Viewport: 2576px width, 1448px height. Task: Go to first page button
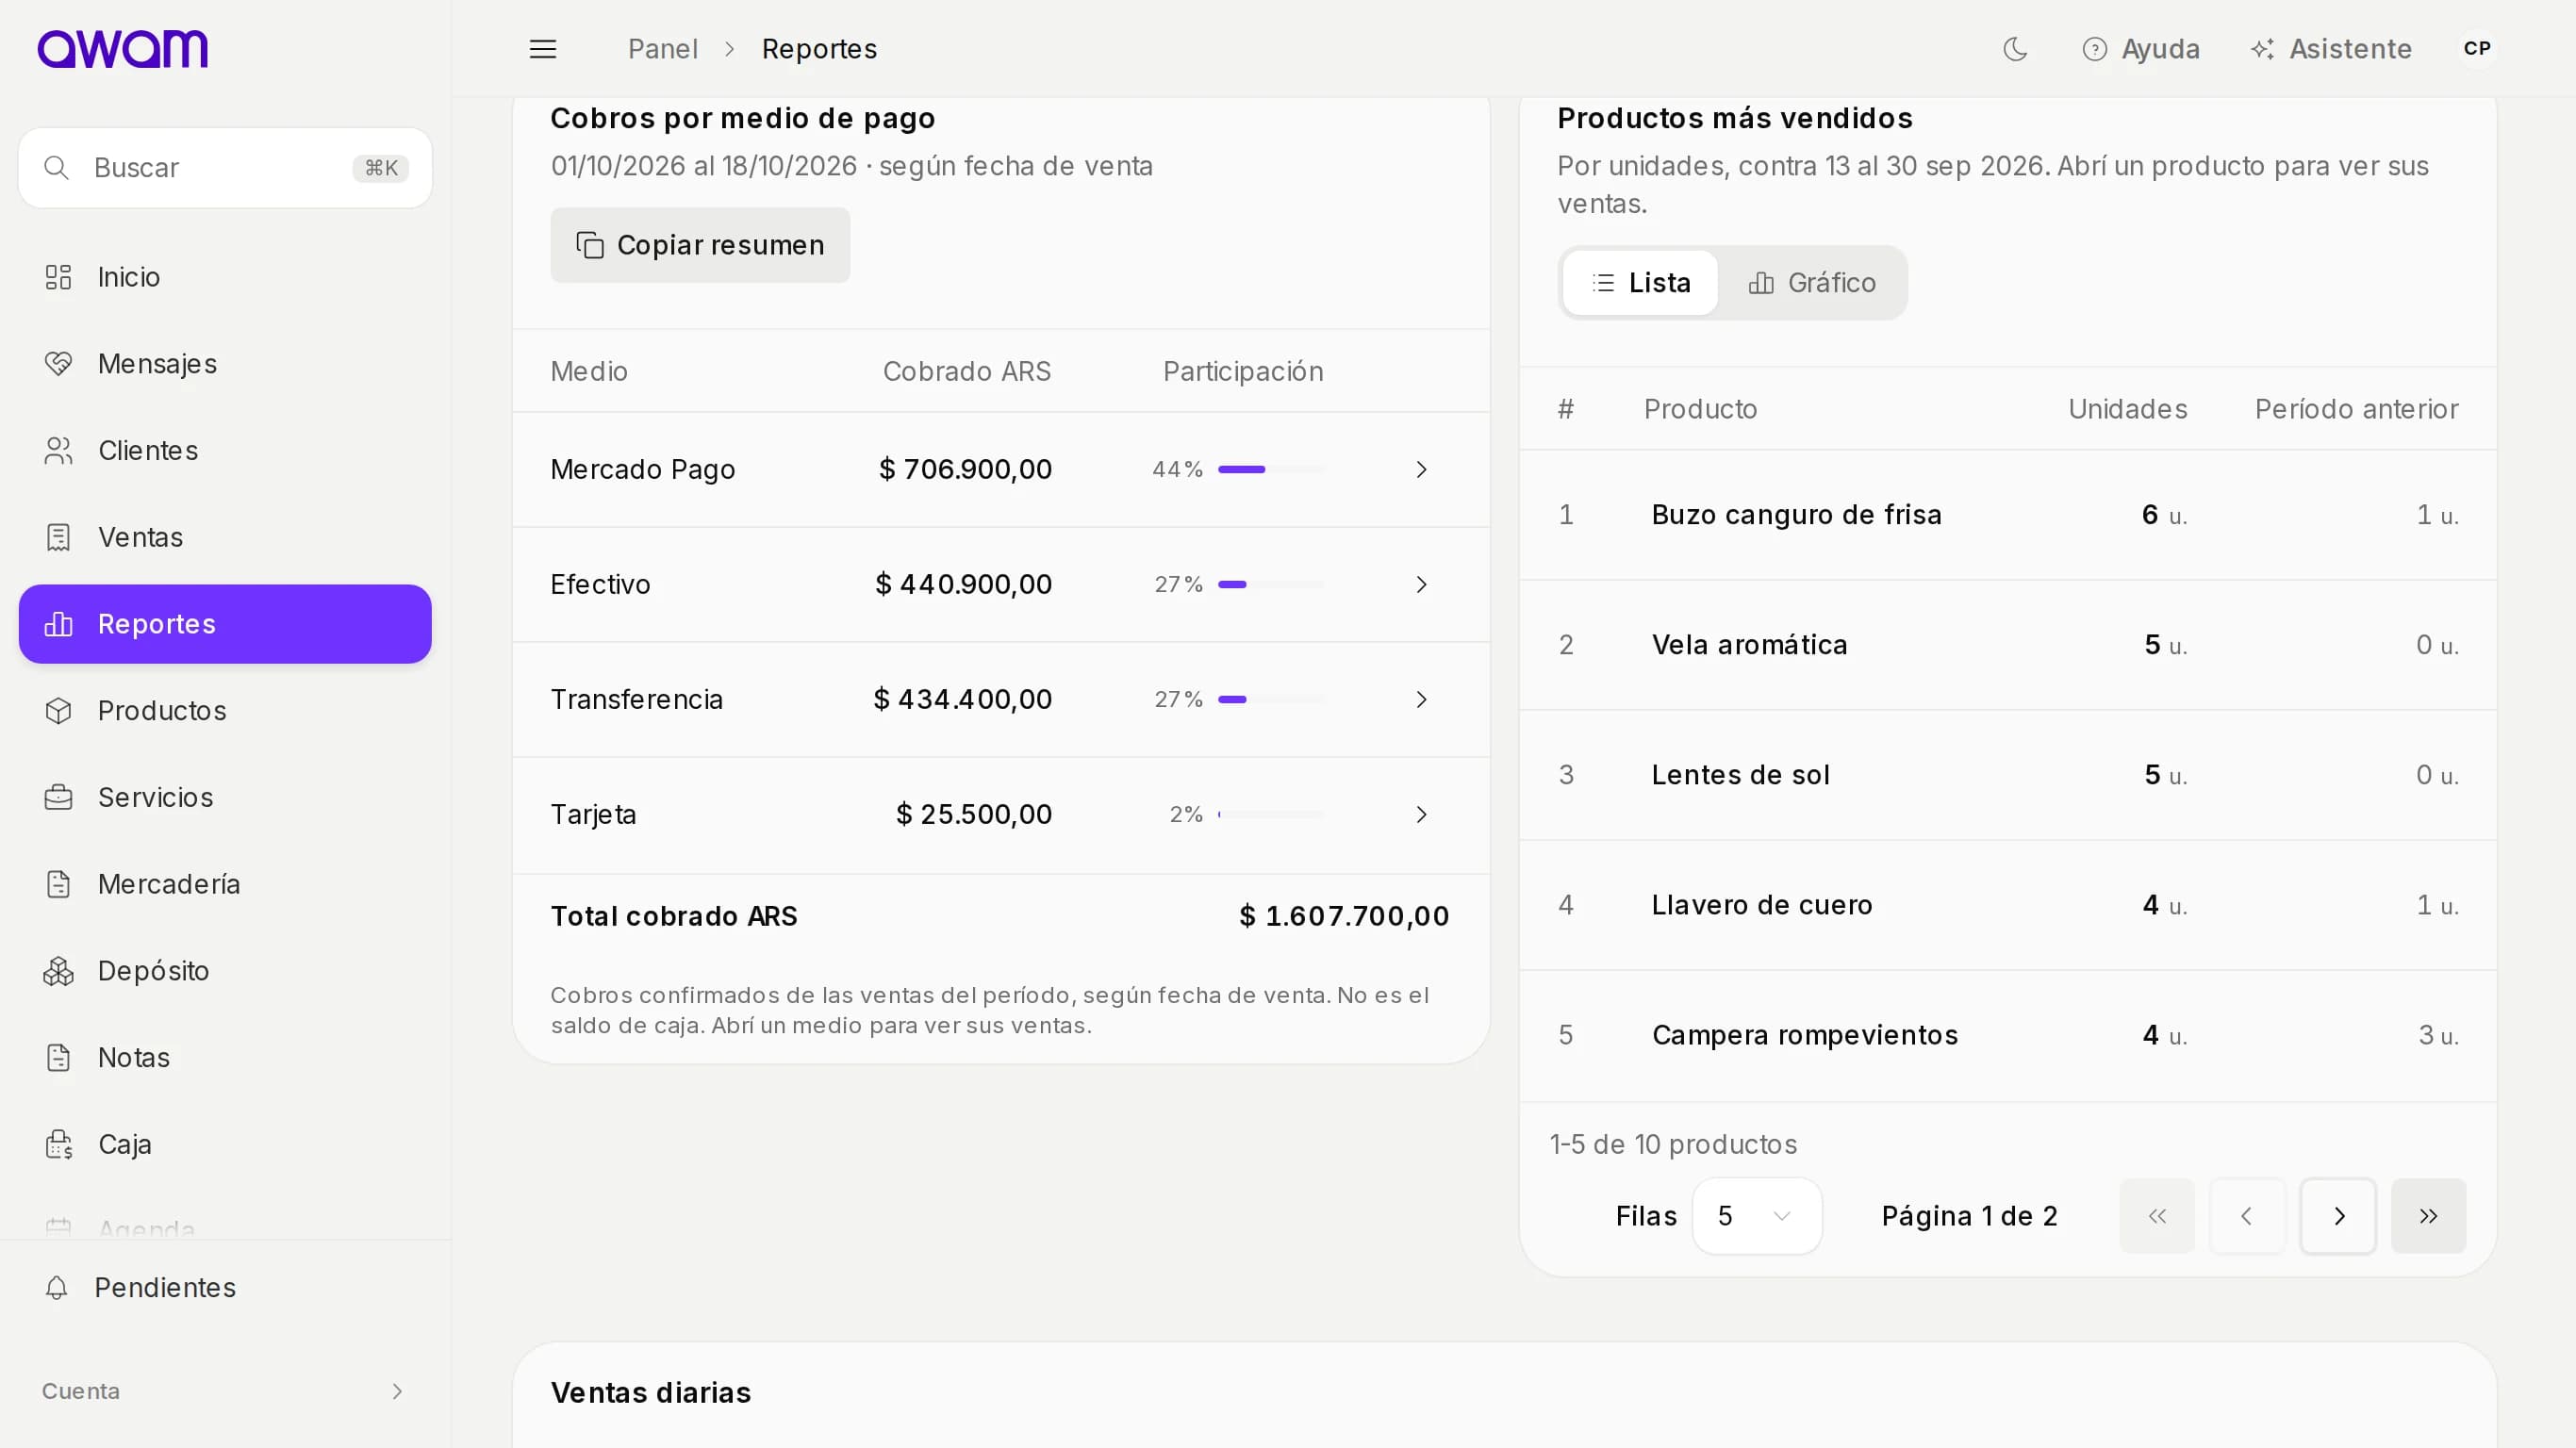2157,1216
